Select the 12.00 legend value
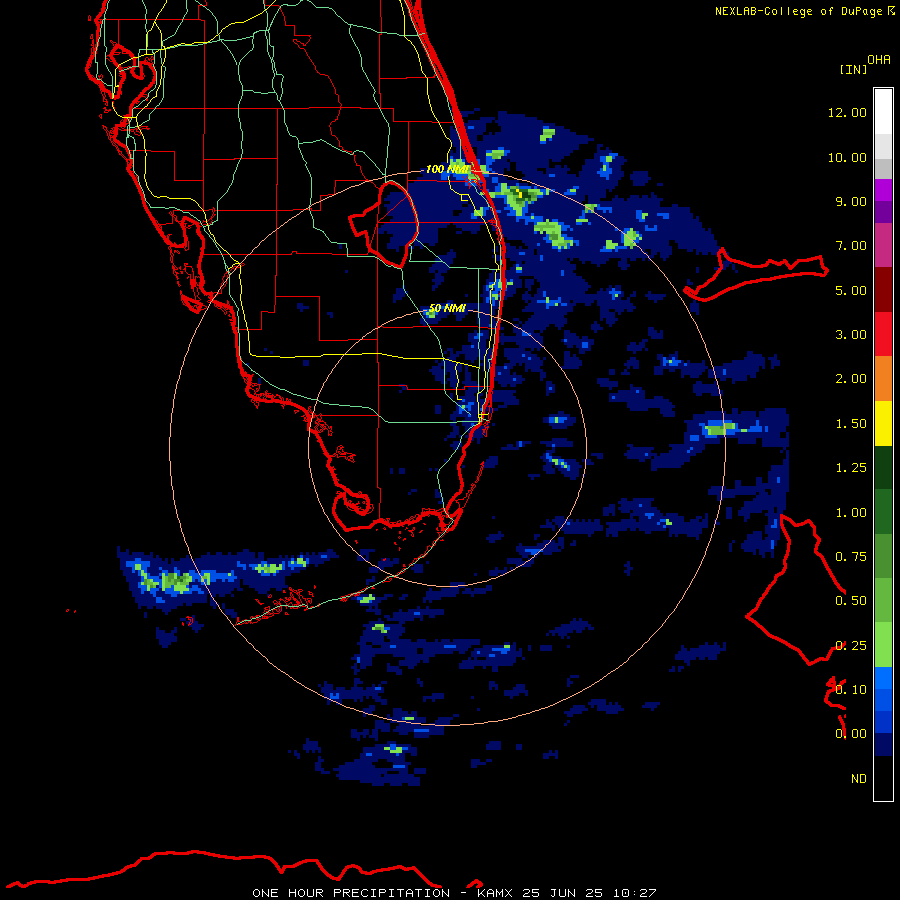The height and width of the screenshot is (900, 900). pos(847,112)
